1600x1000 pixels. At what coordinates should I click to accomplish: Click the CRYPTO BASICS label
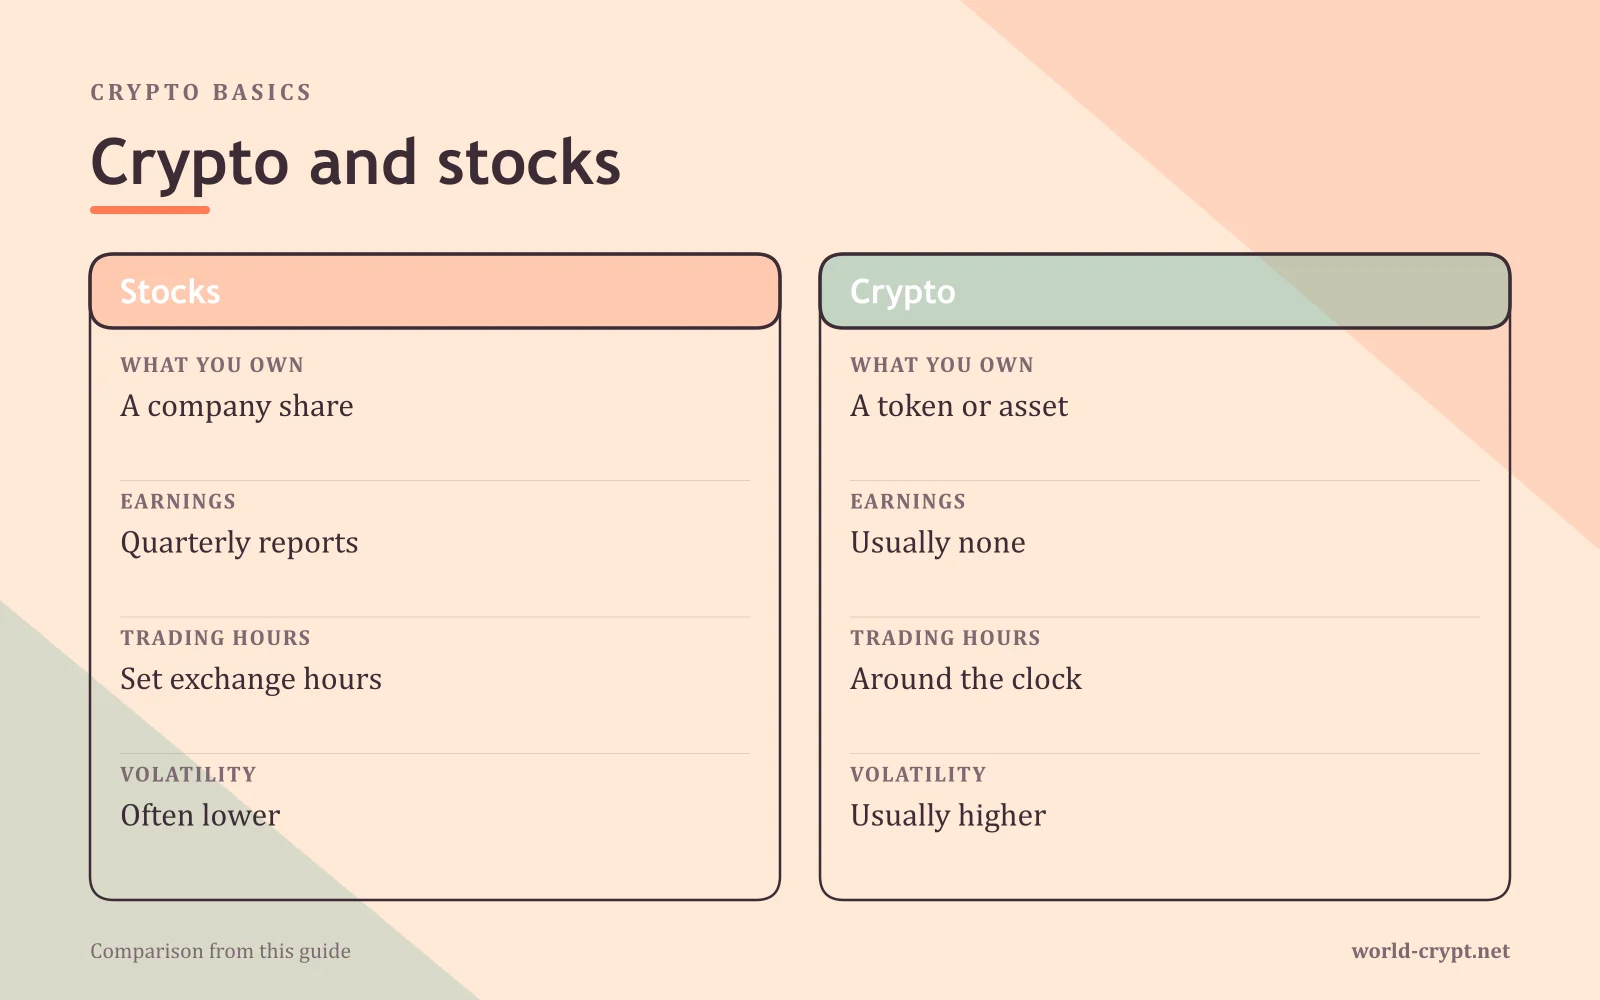(x=201, y=92)
